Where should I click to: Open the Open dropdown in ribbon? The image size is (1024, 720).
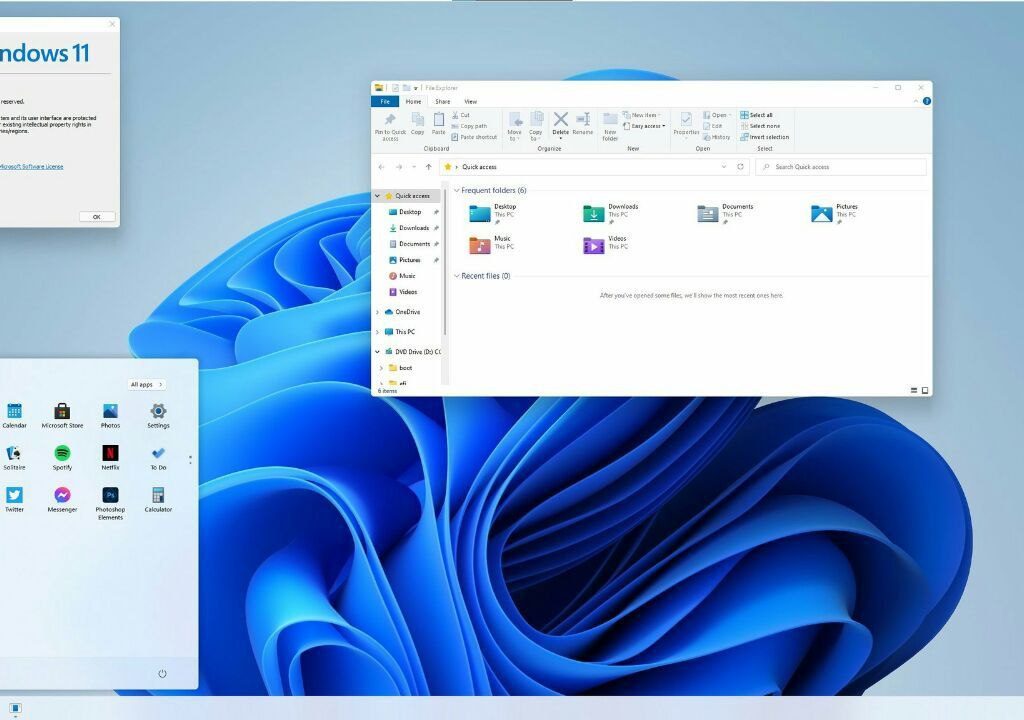[718, 115]
